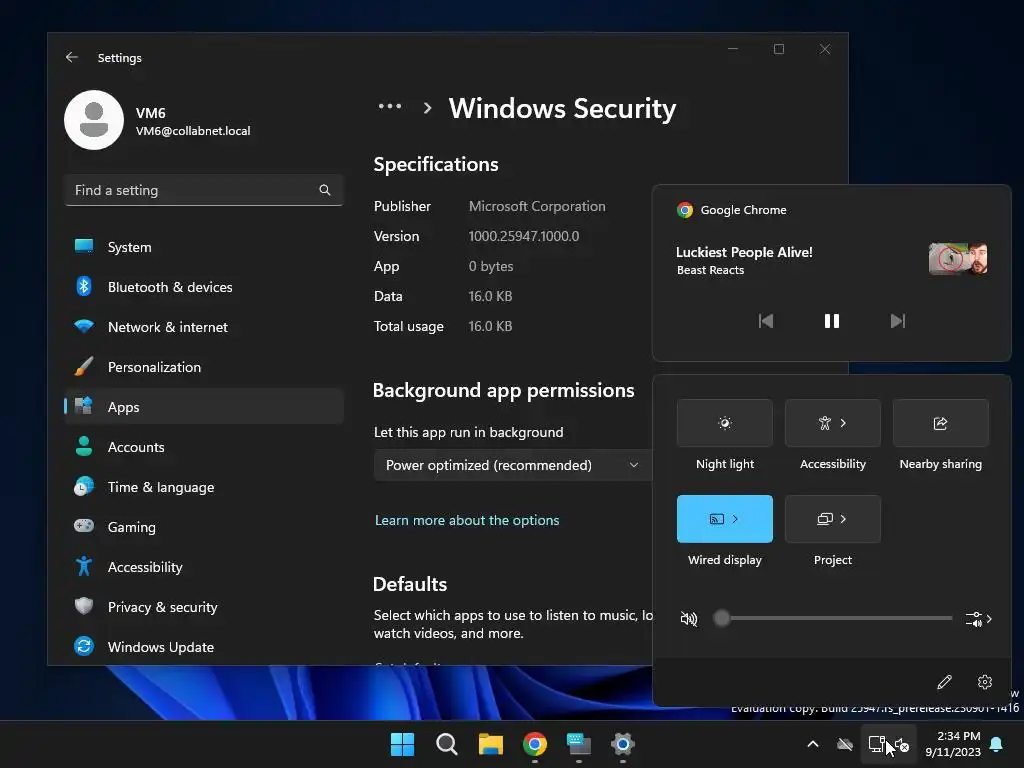The height and width of the screenshot is (768, 1024).
Task: Click the OneDrive cloud tray icon
Action: 845,744
